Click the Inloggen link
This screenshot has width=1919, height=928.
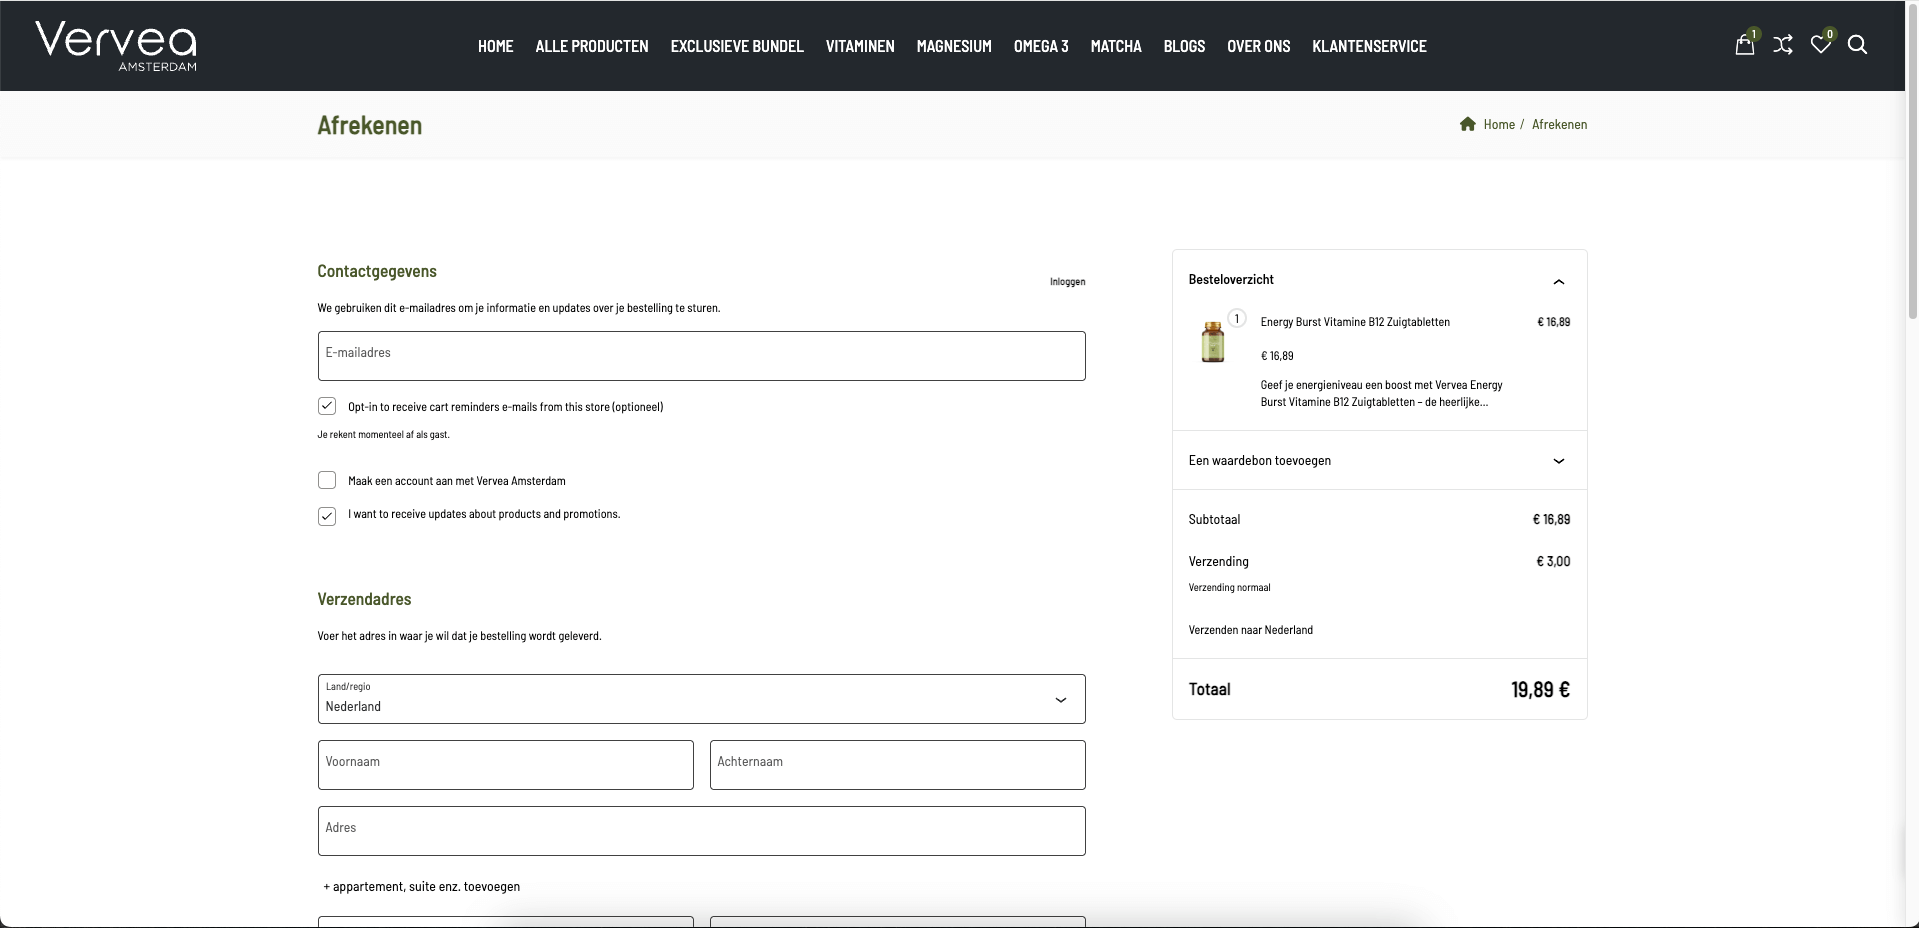coord(1067,282)
